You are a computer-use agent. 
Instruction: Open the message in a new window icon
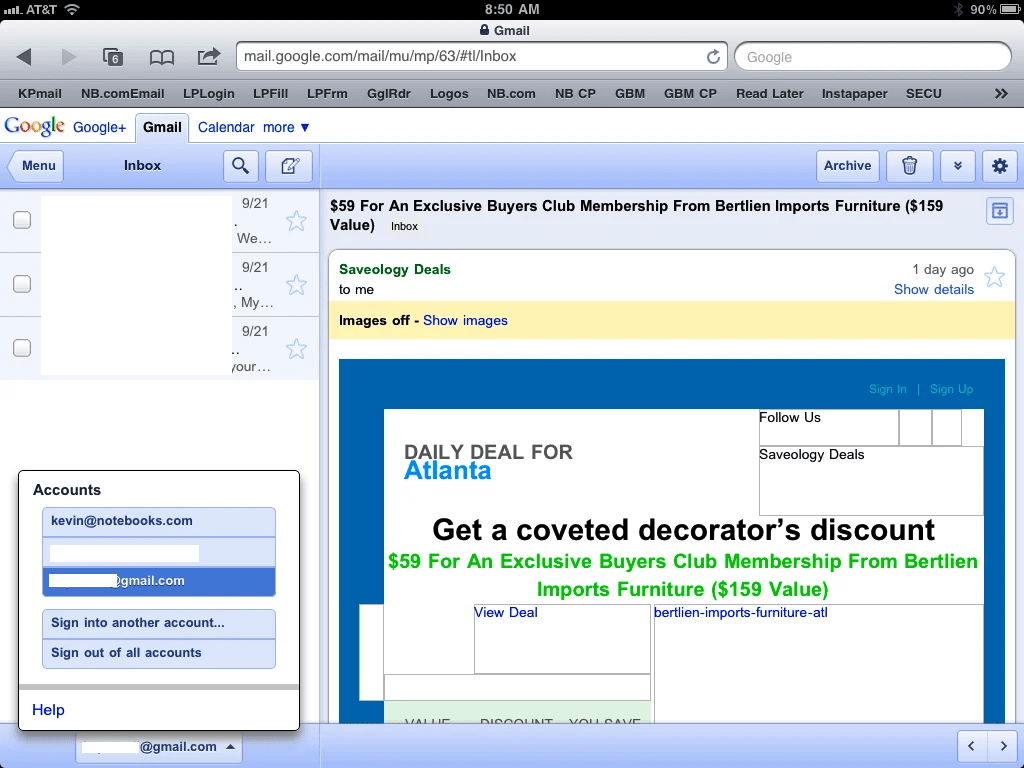999,211
